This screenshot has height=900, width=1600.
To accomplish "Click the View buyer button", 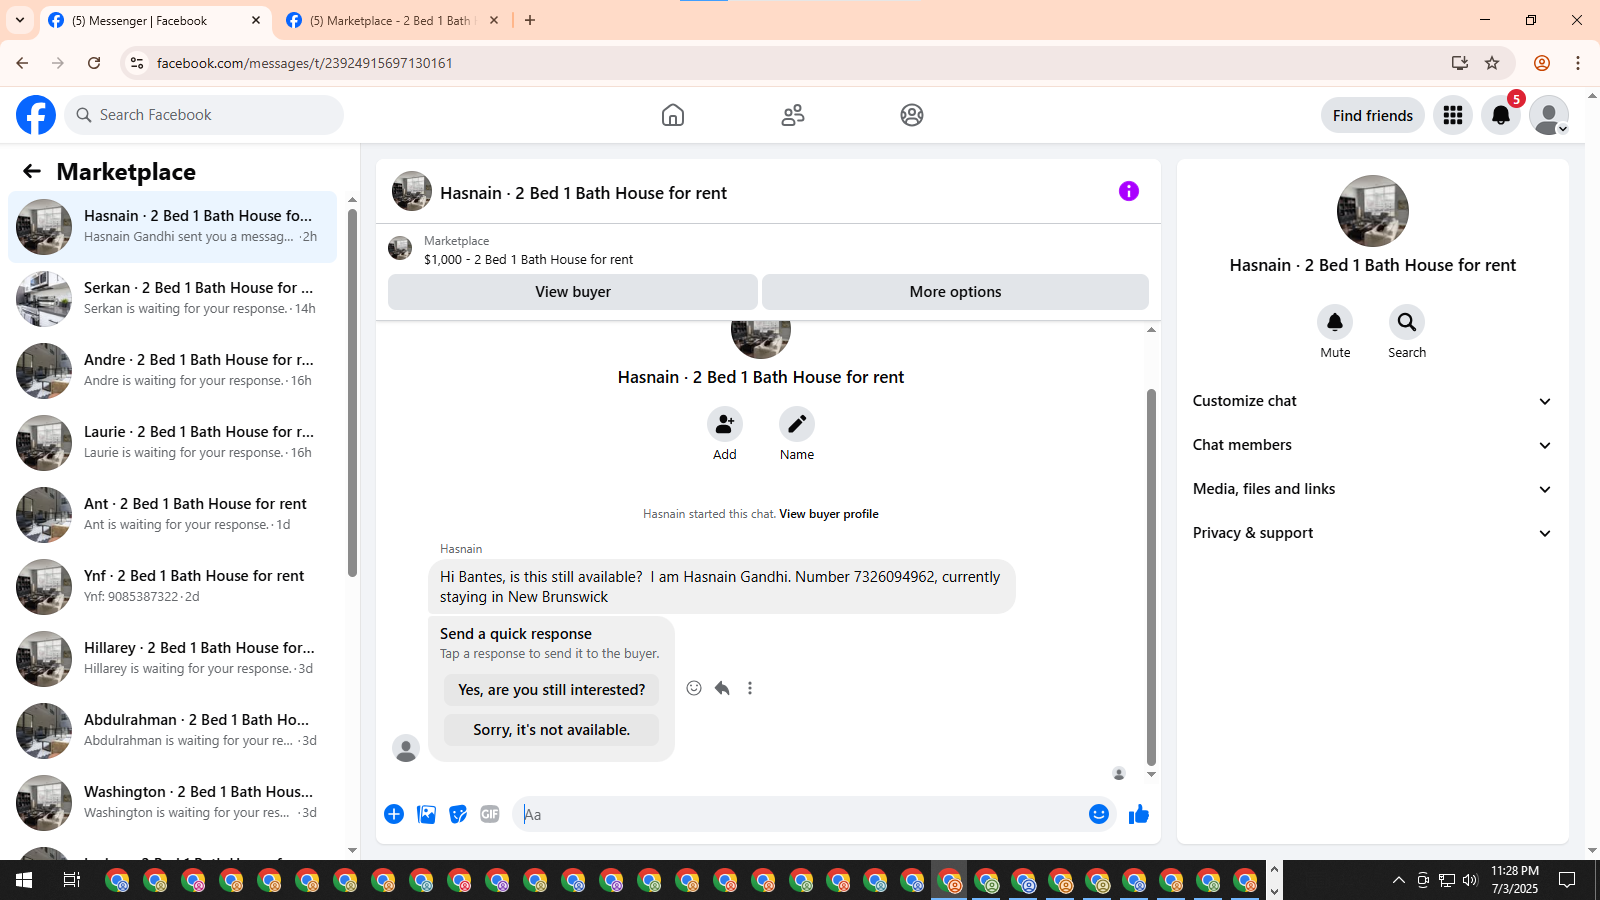I will (573, 292).
